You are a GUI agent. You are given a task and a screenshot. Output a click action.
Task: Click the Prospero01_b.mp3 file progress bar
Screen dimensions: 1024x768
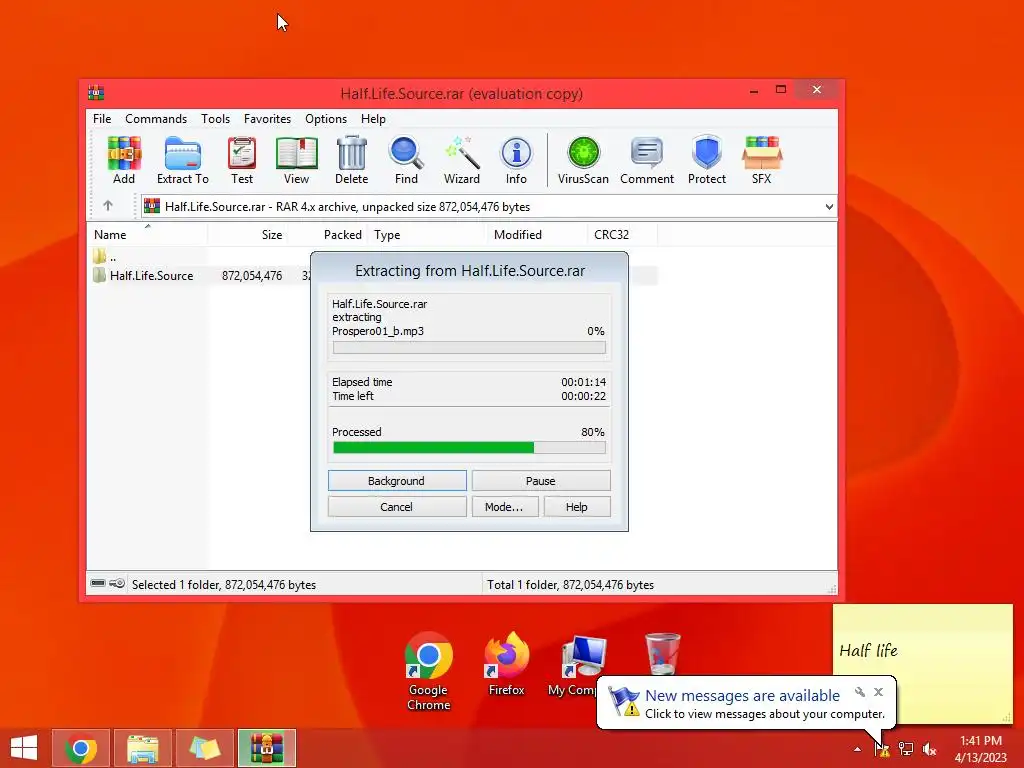point(469,347)
